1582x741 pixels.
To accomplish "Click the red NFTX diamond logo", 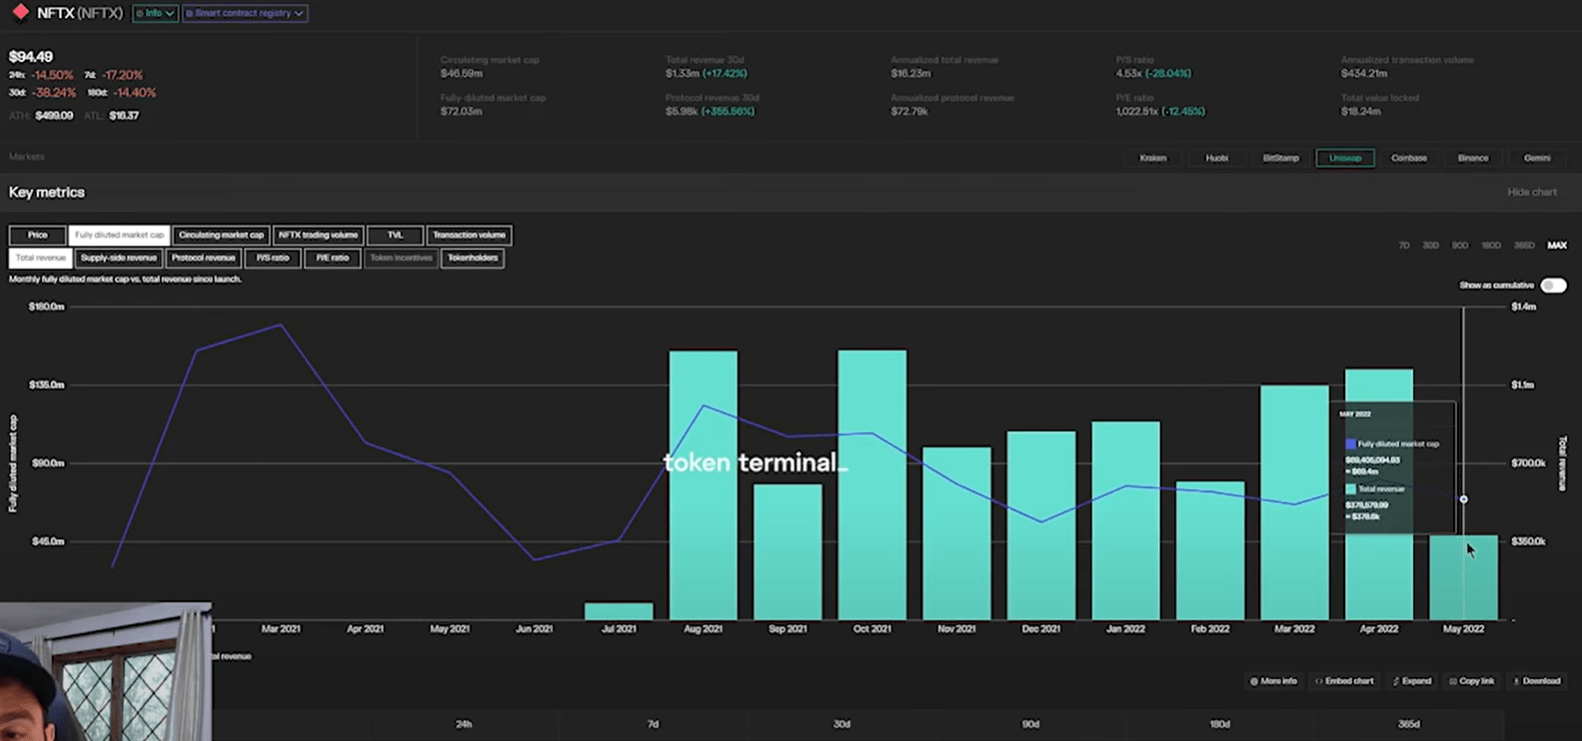I will pyautogui.click(x=20, y=12).
